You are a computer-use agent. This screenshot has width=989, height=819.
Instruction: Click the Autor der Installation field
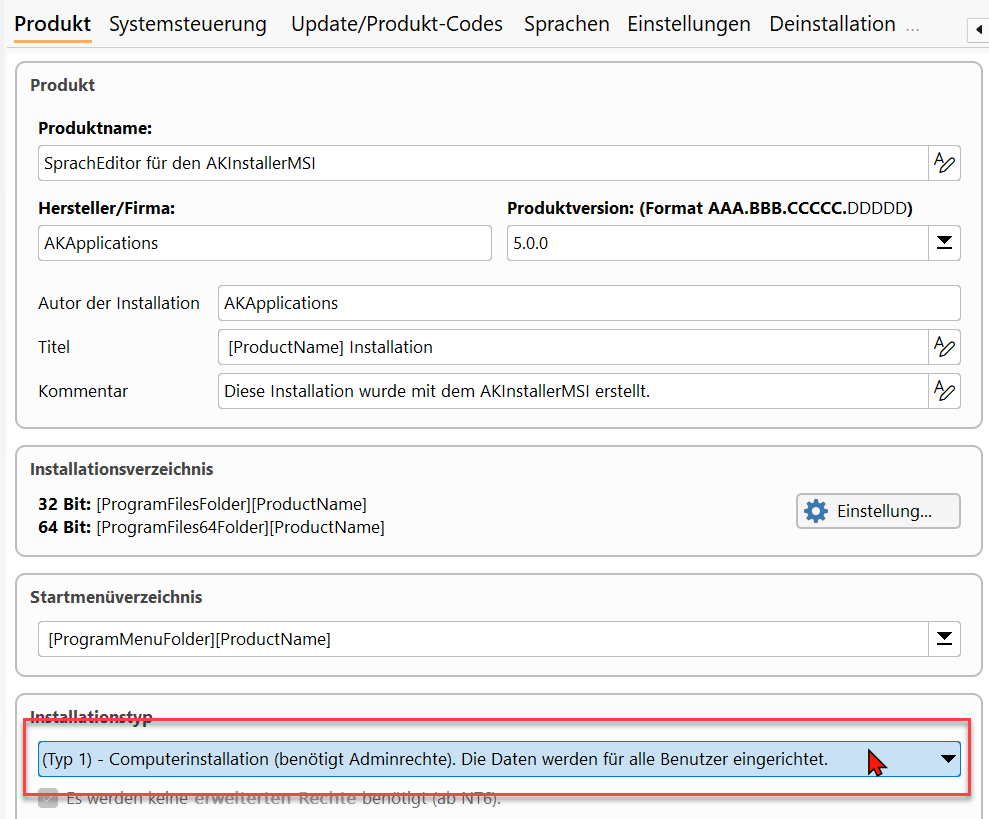(x=588, y=303)
